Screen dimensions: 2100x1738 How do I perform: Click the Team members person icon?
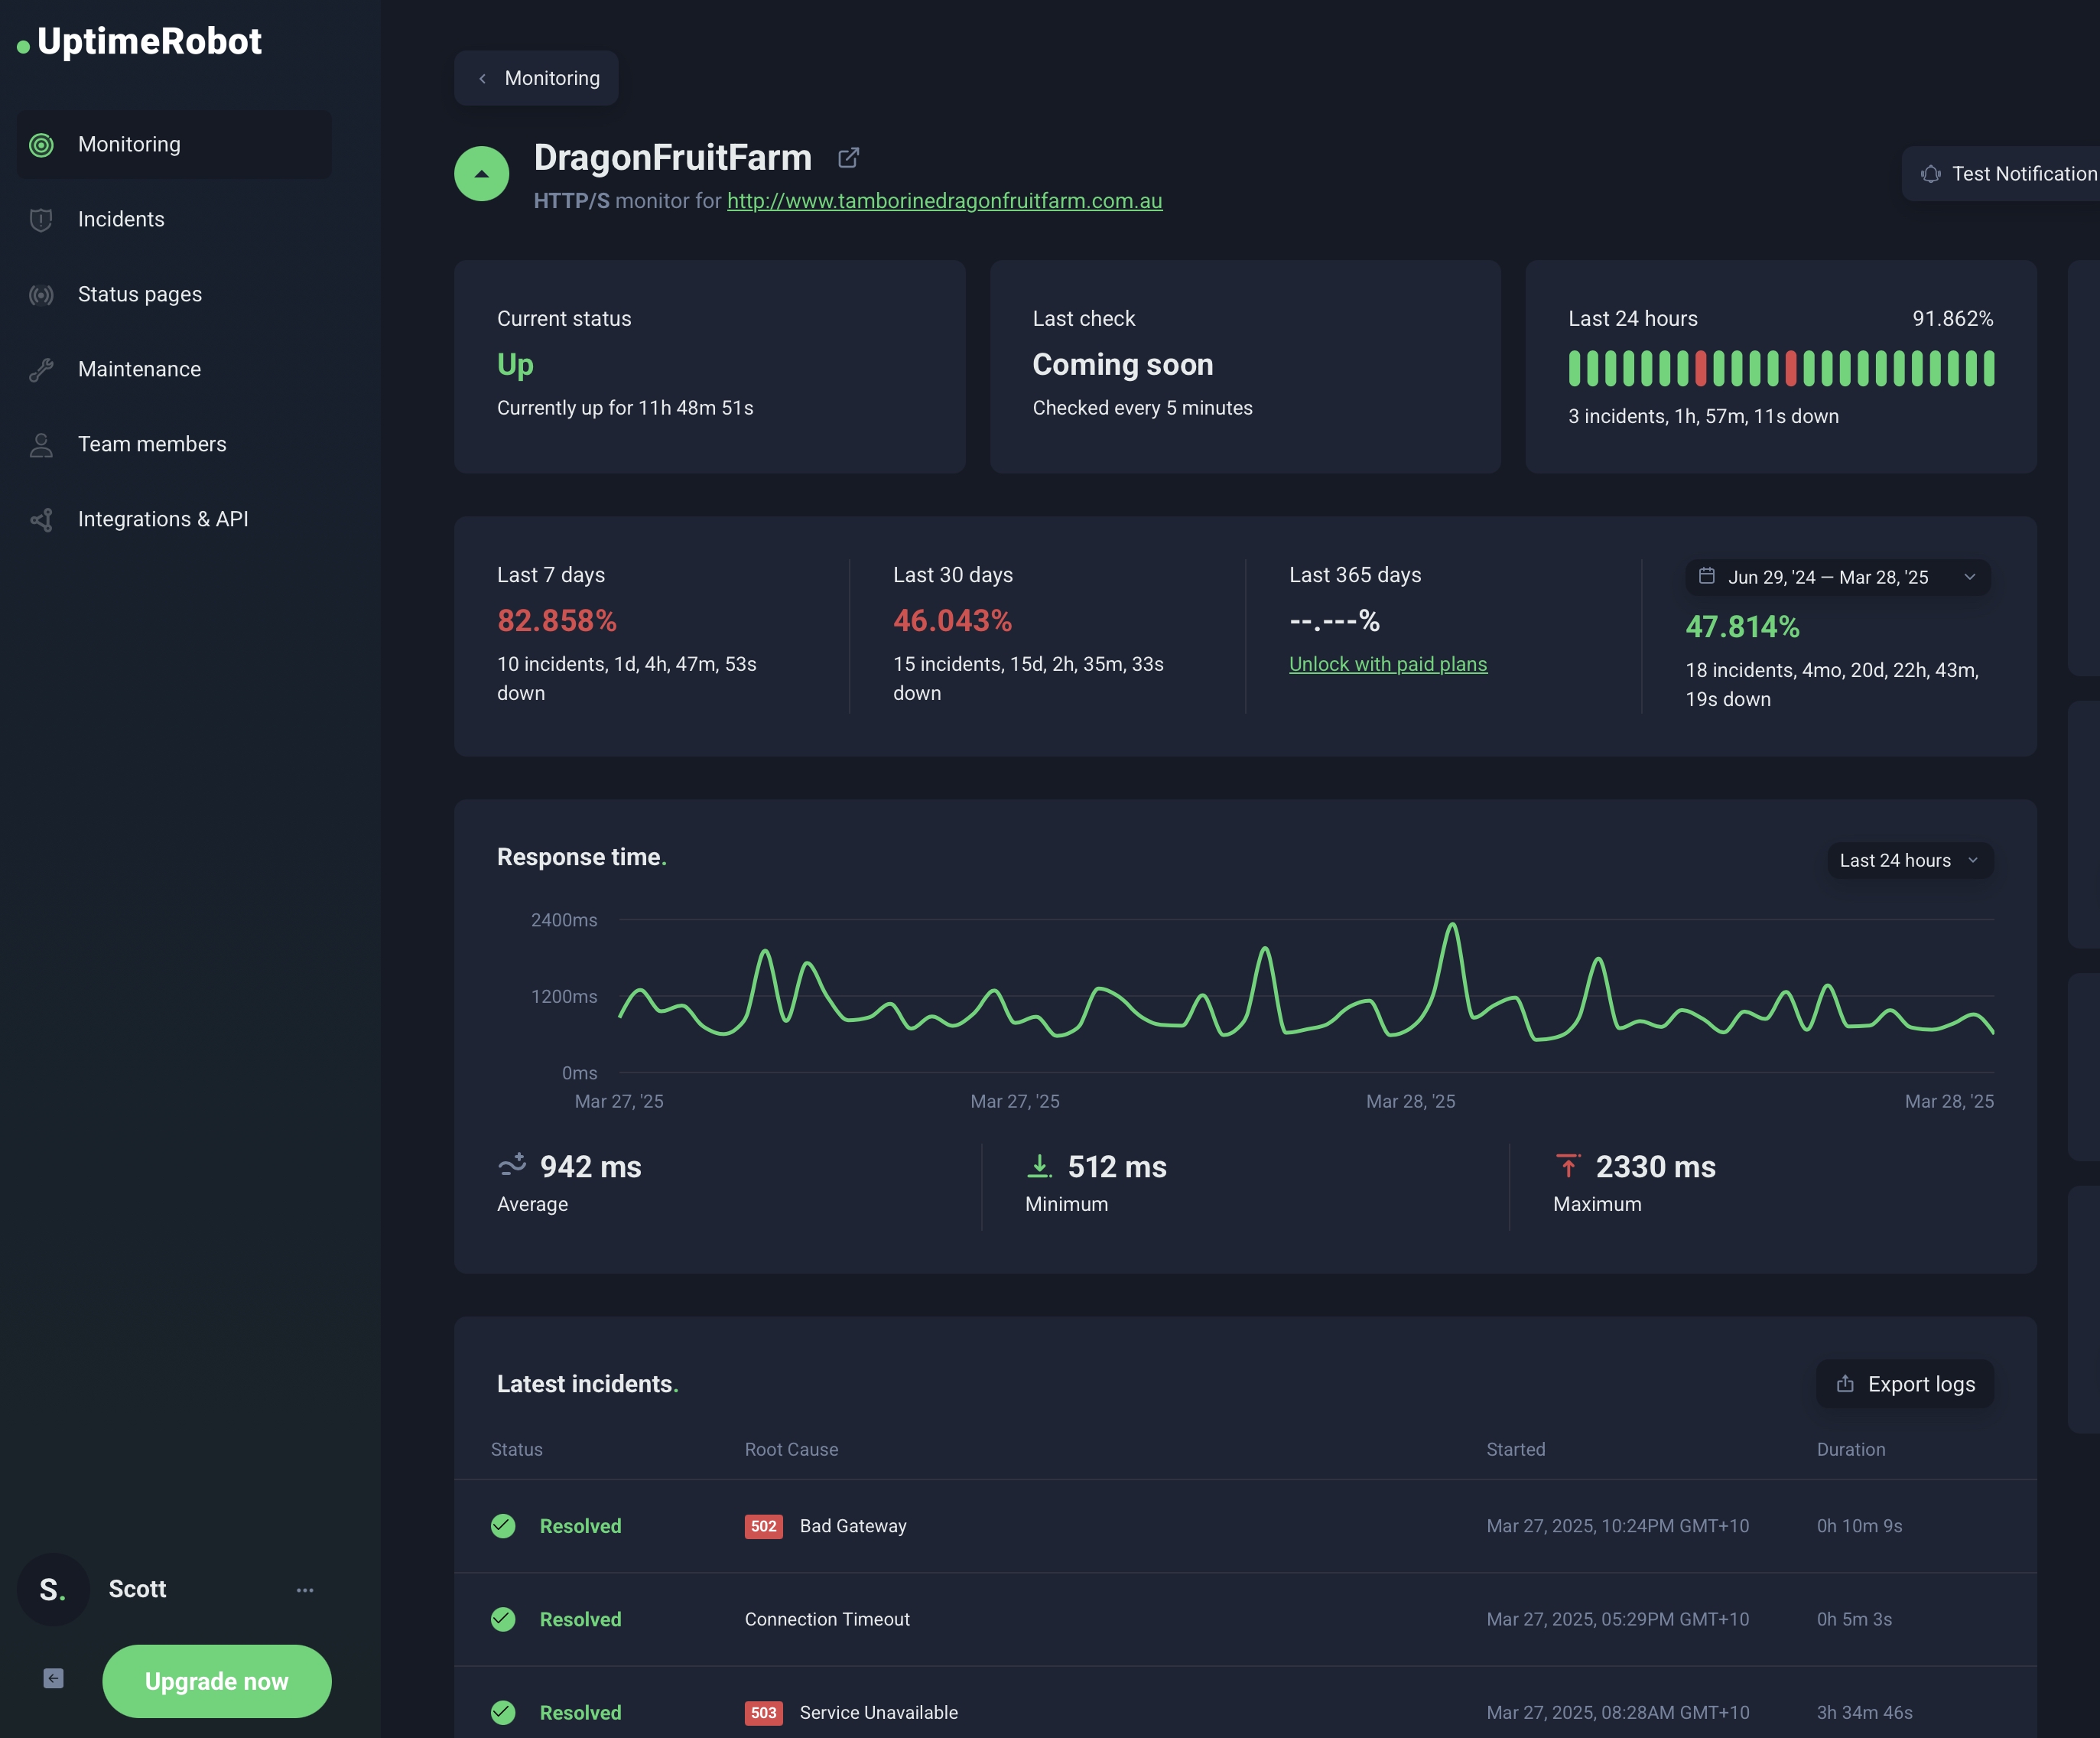tap(41, 445)
